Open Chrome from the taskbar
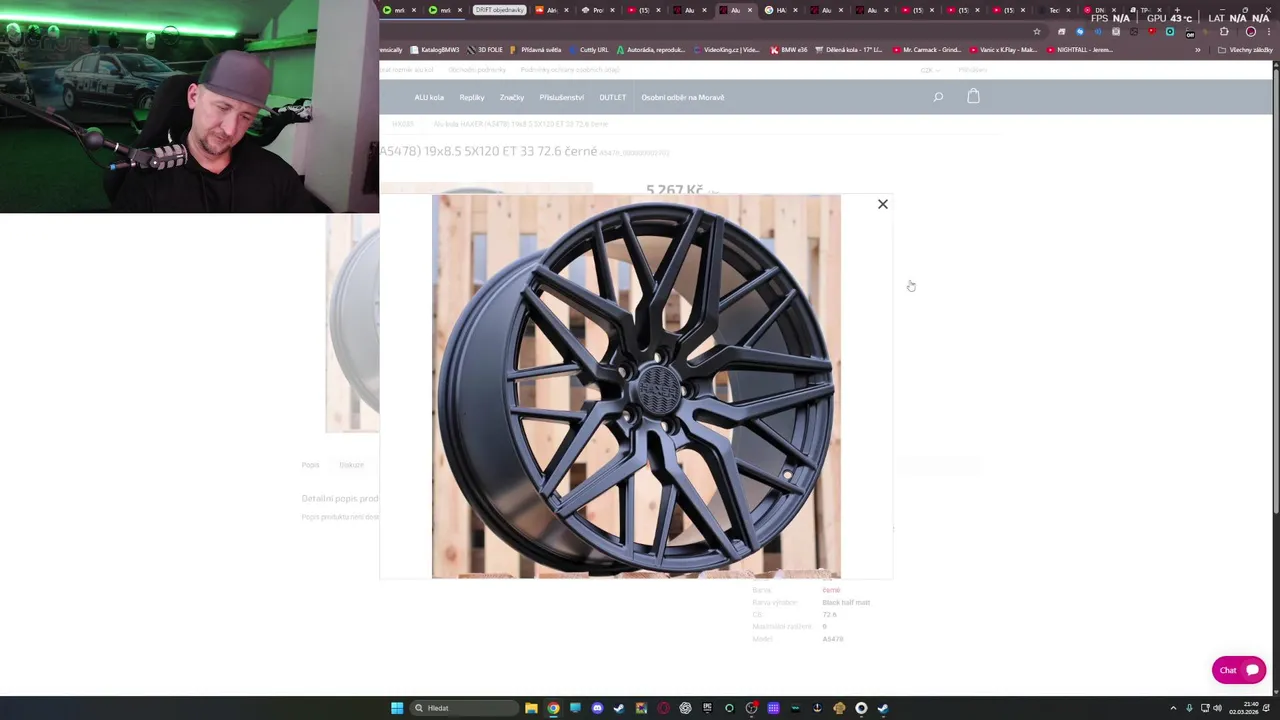This screenshot has width=1280, height=720. point(553,708)
